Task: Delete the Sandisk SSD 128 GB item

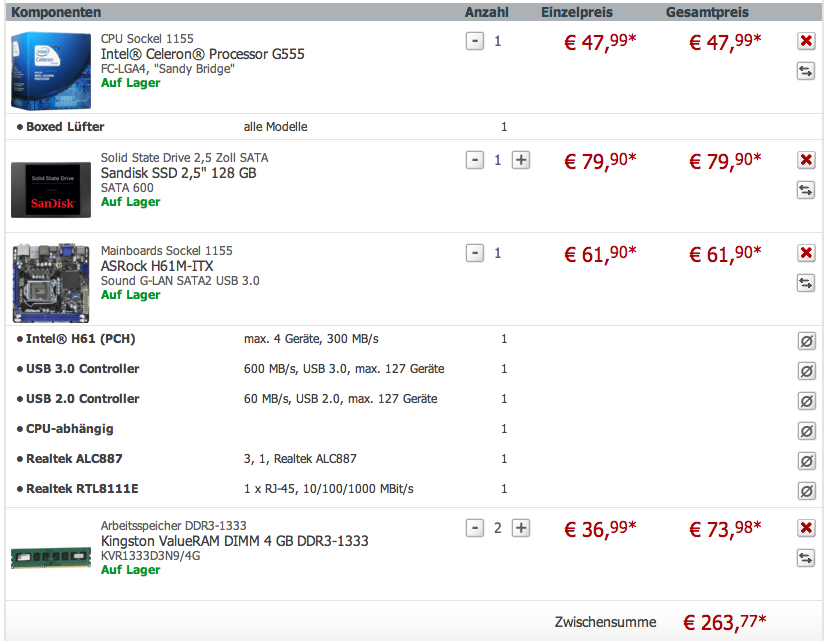Action: coord(806,160)
